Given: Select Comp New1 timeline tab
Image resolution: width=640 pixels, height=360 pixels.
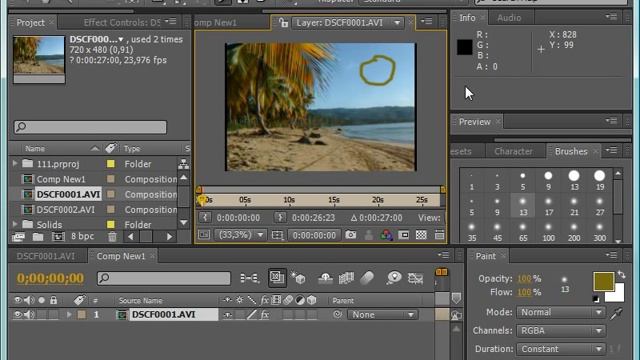Looking at the screenshot, I should pyautogui.click(x=121, y=256).
